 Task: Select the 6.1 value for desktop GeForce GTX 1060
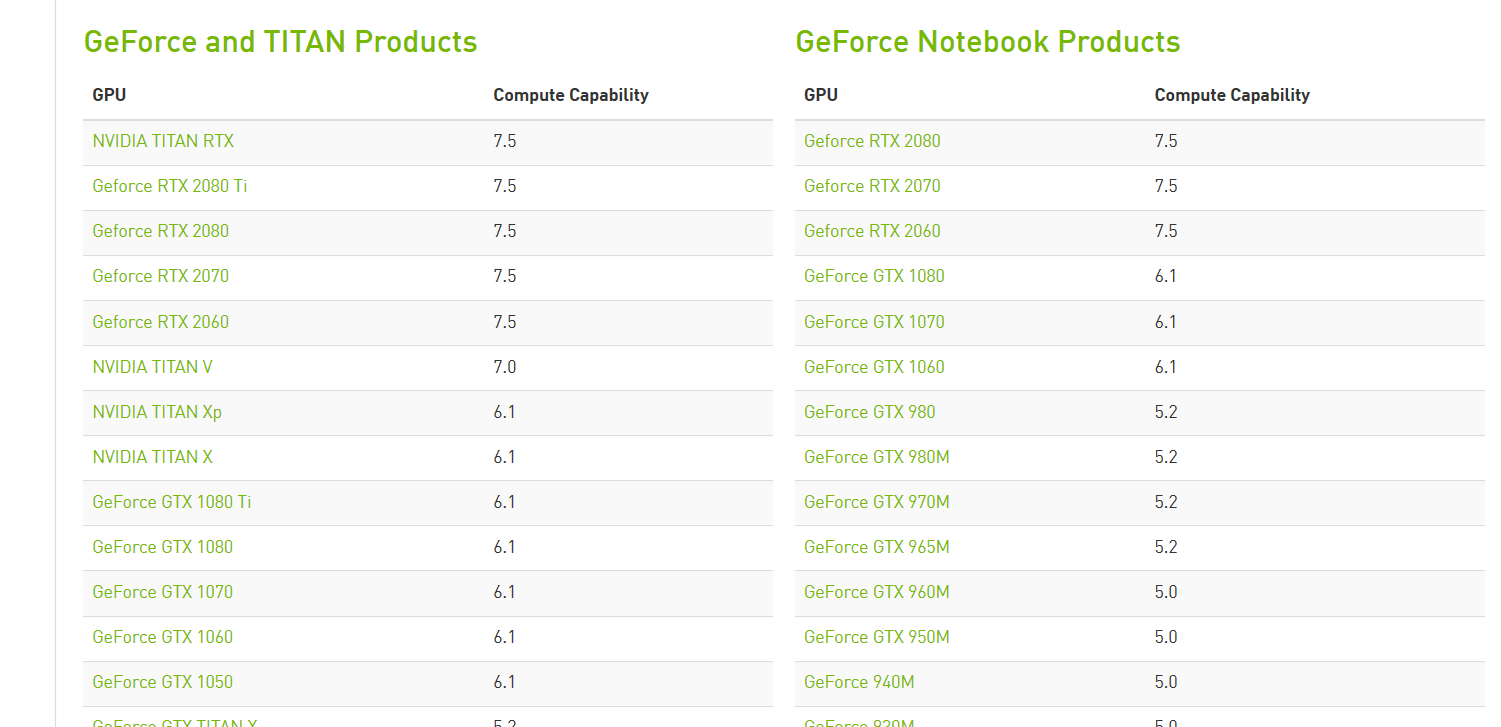pyautogui.click(x=505, y=637)
